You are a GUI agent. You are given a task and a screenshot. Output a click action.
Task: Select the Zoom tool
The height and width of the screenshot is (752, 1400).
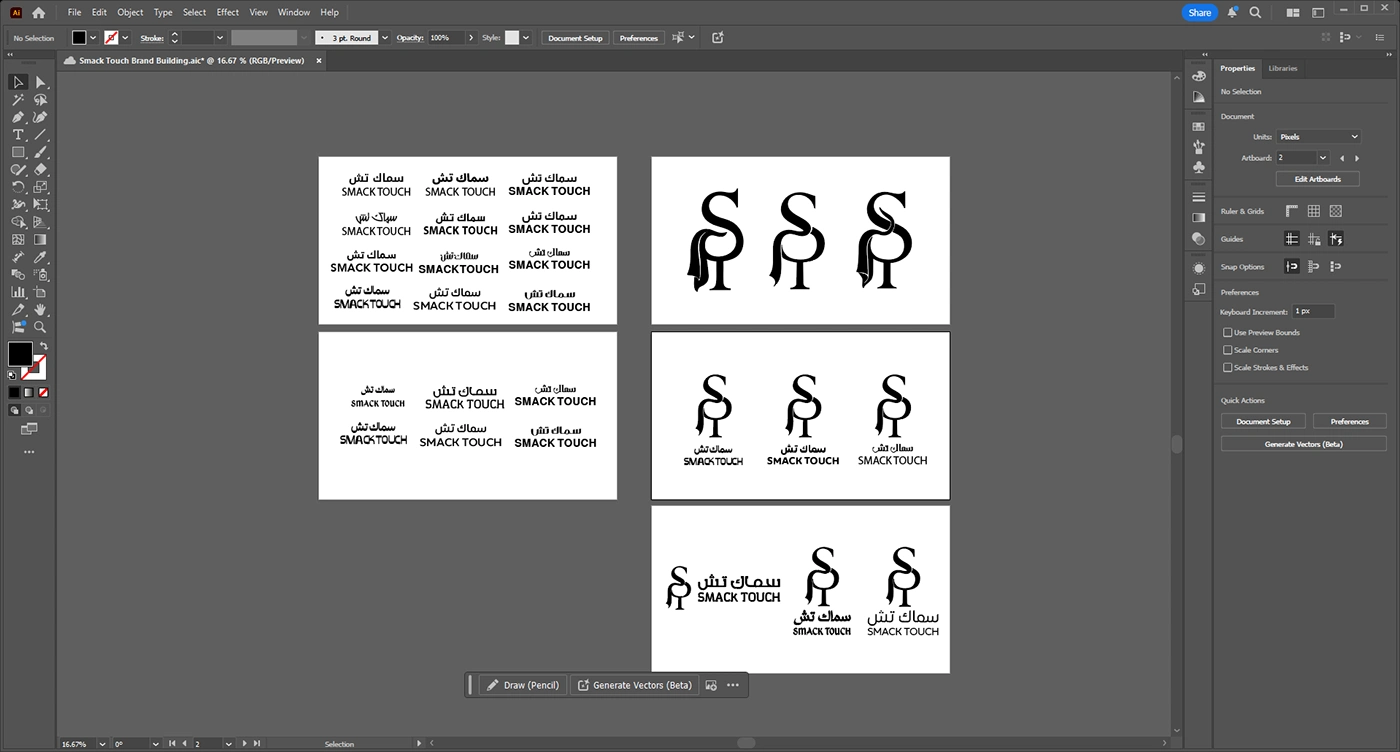(x=40, y=327)
